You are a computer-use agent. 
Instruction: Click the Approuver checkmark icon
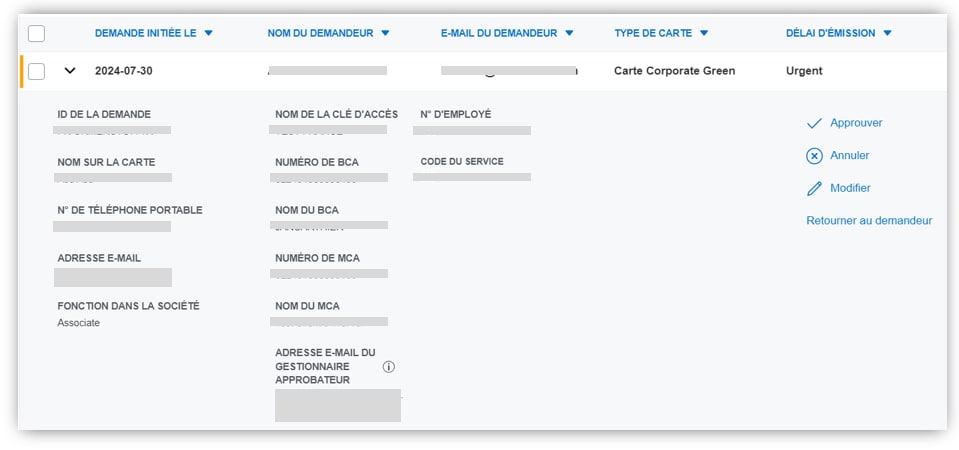[x=814, y=123]
